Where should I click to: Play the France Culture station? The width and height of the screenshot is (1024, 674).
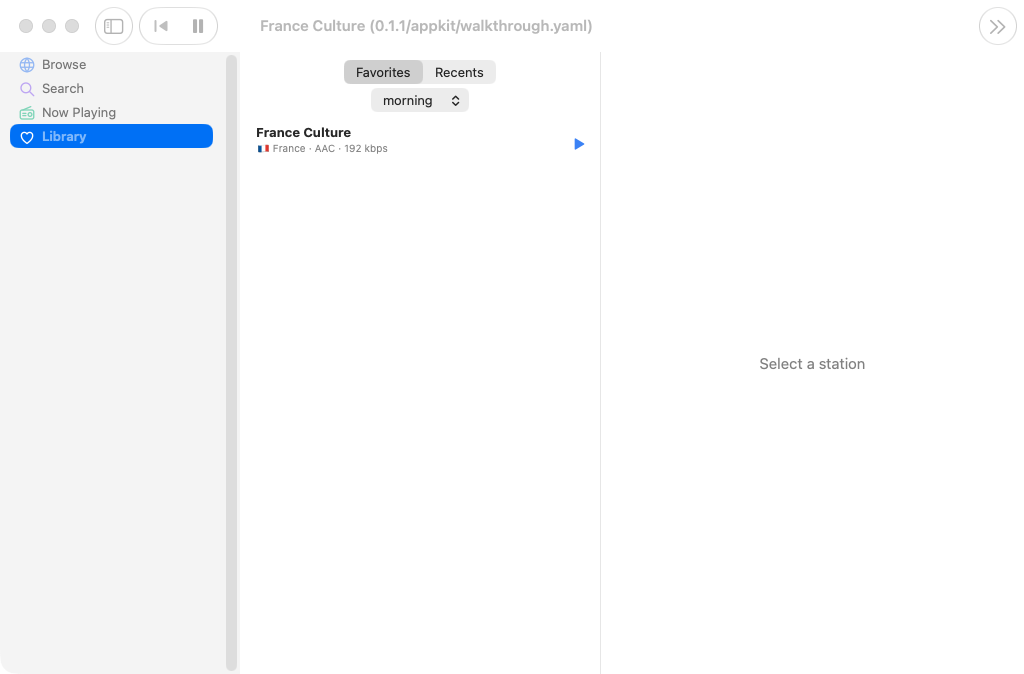pos(579,144)
